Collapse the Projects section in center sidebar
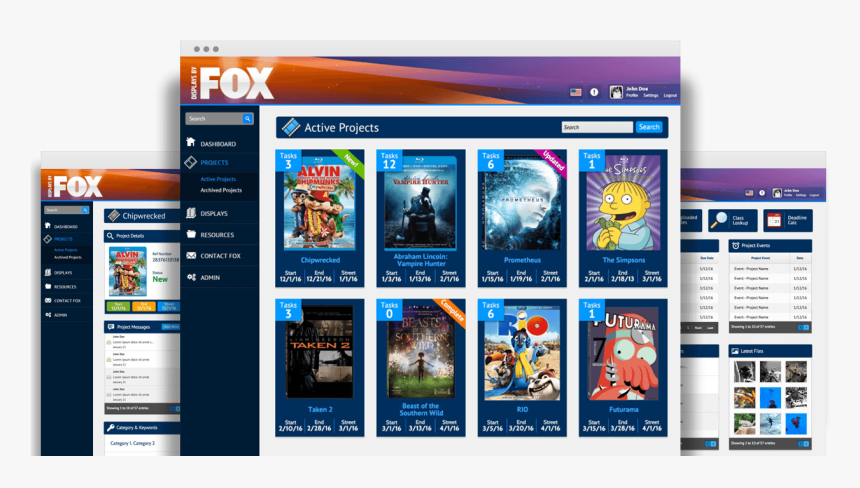Viewport: 860px width, 488px height. coord(214,162)
